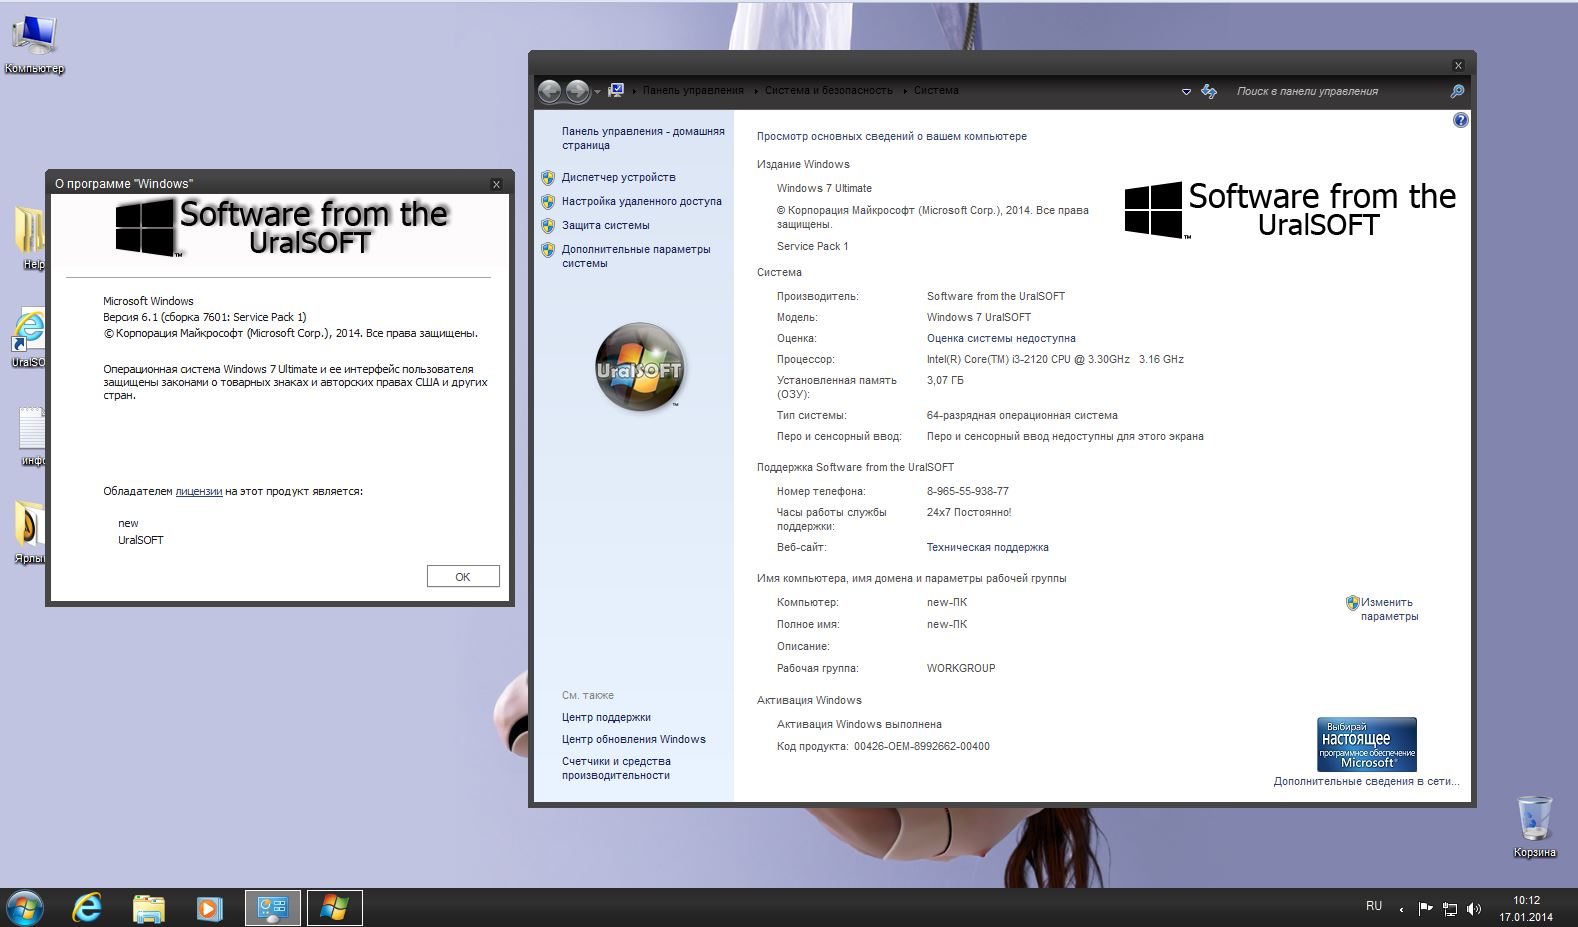Click the Start orb on the taskbar
Viewport: 1578px width, 927px height.
click(x=24, y=908)
